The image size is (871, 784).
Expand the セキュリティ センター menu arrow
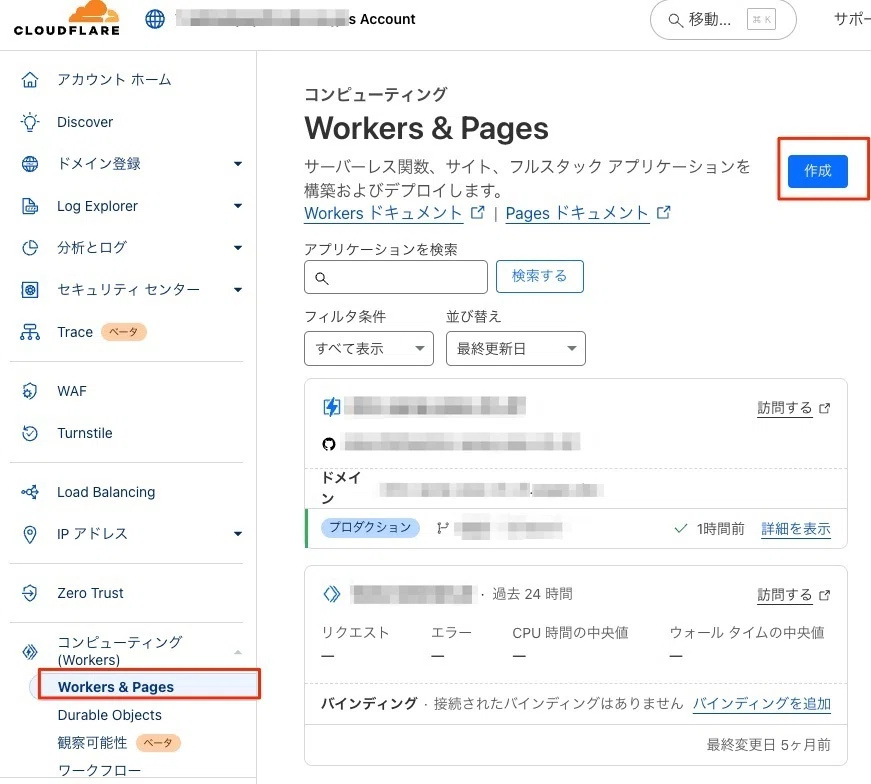238,289
